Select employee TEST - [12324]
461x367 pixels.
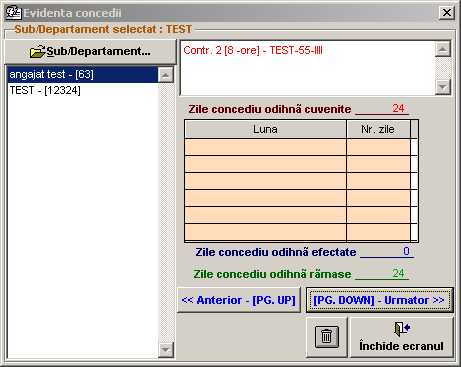[83, 90]
